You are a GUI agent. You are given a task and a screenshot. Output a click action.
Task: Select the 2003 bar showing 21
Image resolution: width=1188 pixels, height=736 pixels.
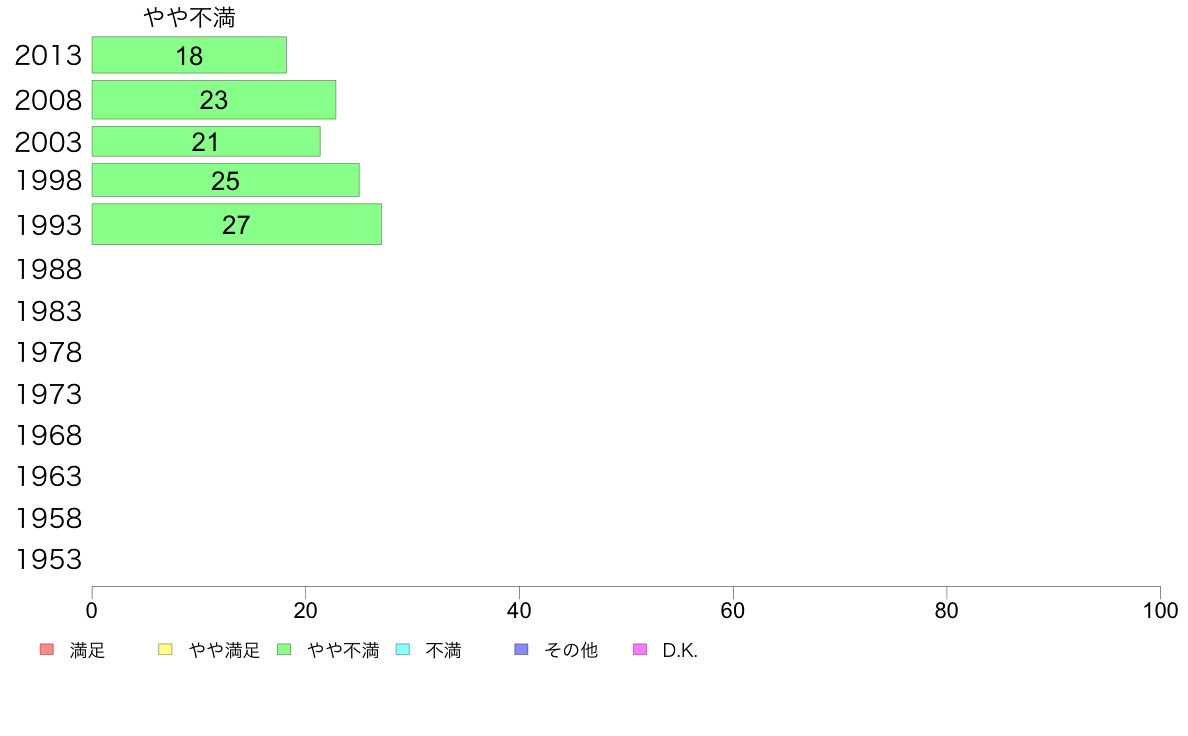(206, 141)
